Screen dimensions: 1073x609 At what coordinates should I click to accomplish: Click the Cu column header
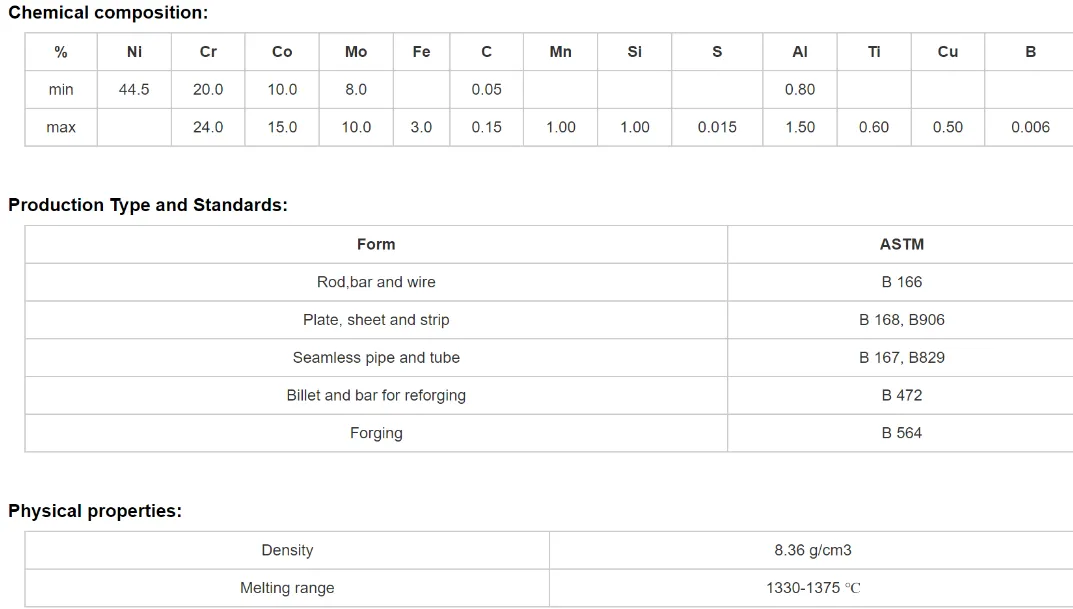948,52
